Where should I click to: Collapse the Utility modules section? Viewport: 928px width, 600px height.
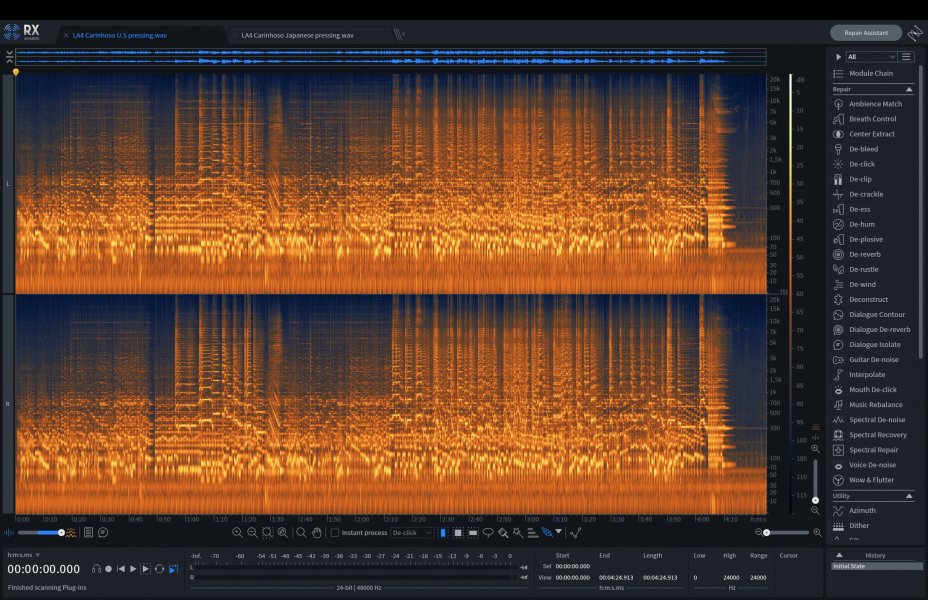tap(909, 496)
